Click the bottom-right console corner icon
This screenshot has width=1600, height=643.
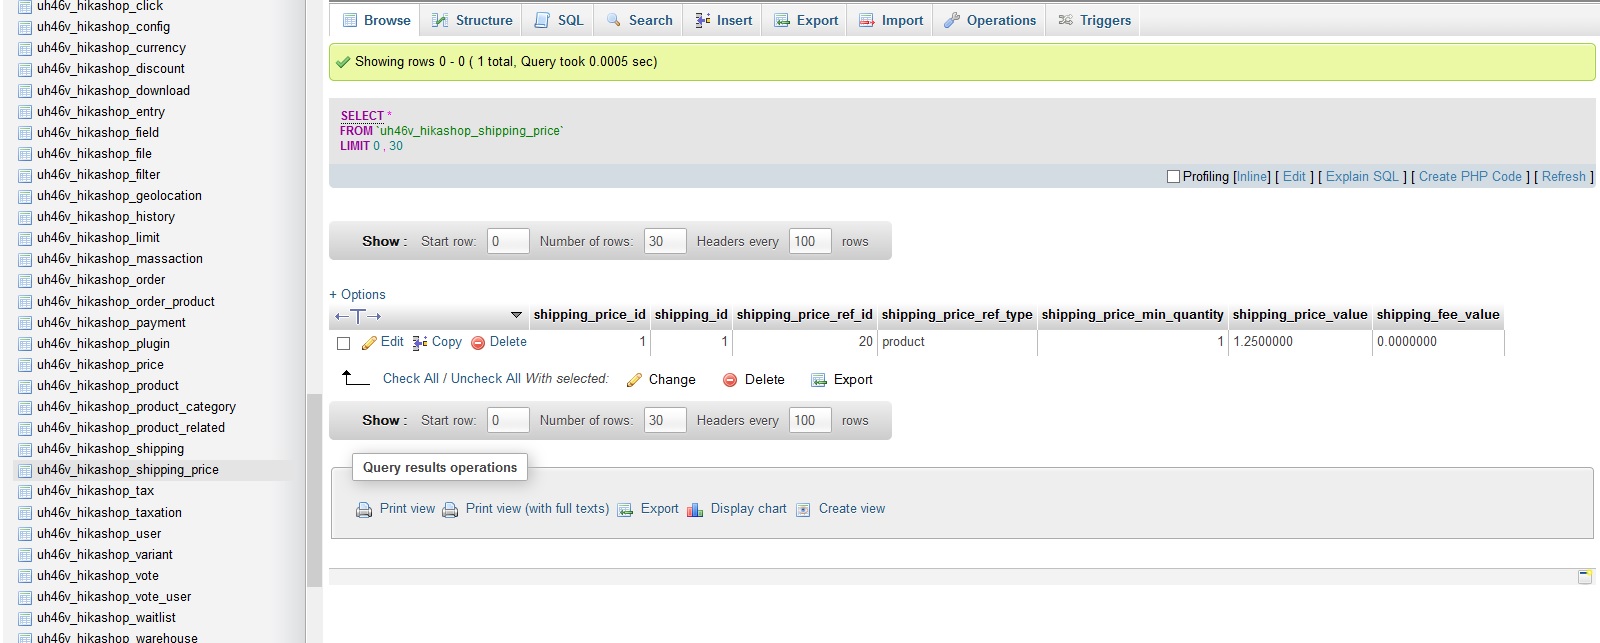1585,577
